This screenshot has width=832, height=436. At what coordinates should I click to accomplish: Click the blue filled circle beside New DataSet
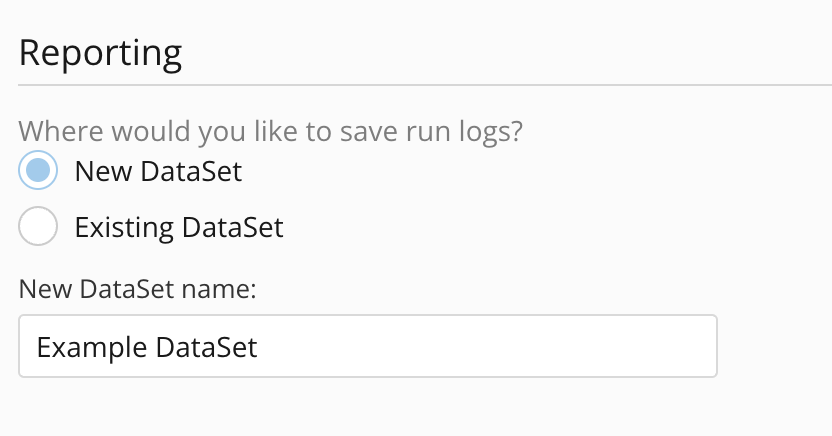point(38,171)
